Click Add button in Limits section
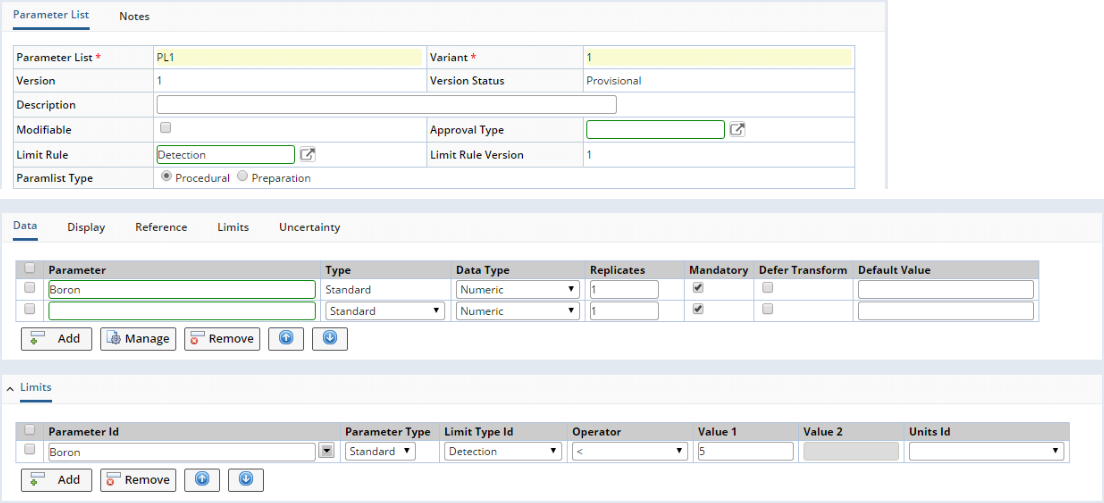This screenshot has width=1104, height=503. pyautogui.click(x=57, y=479)
